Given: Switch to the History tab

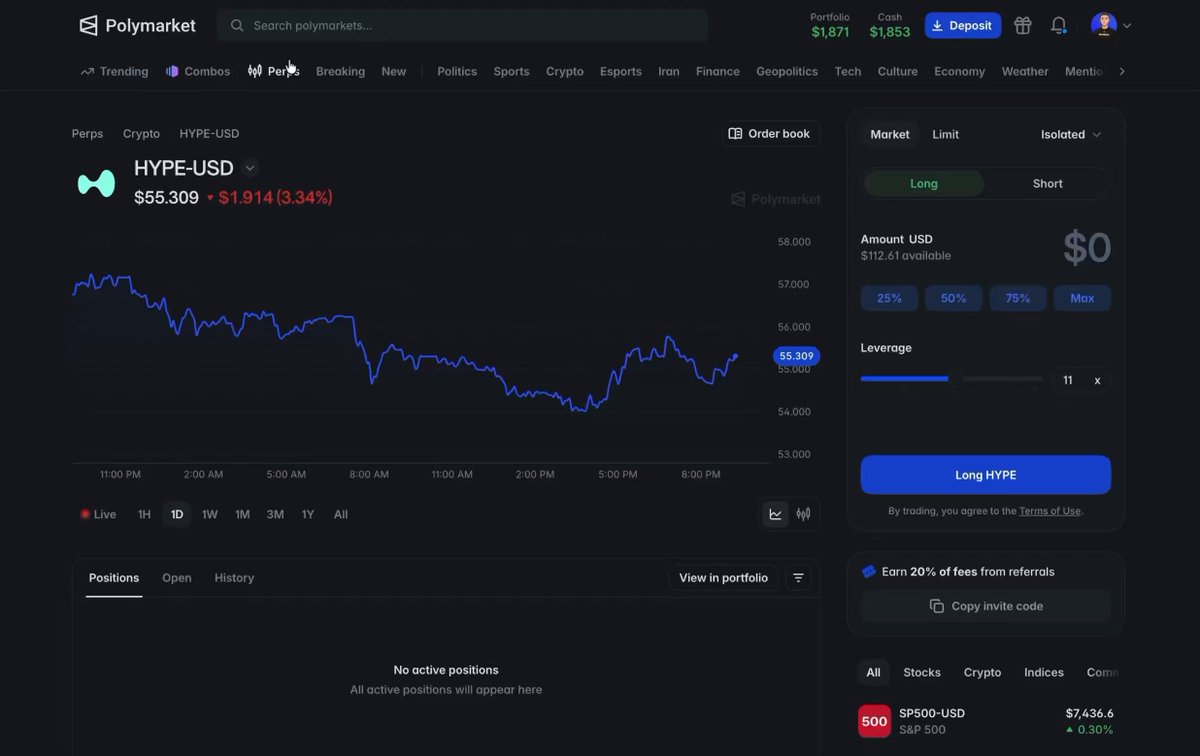Looking at the screenshot, I should click(234, 578).
